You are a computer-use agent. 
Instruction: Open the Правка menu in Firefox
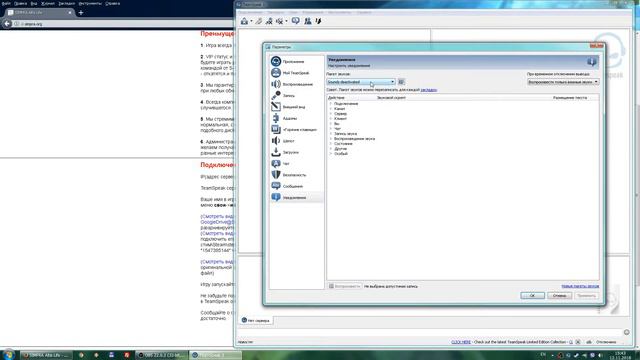pos(20,3)
